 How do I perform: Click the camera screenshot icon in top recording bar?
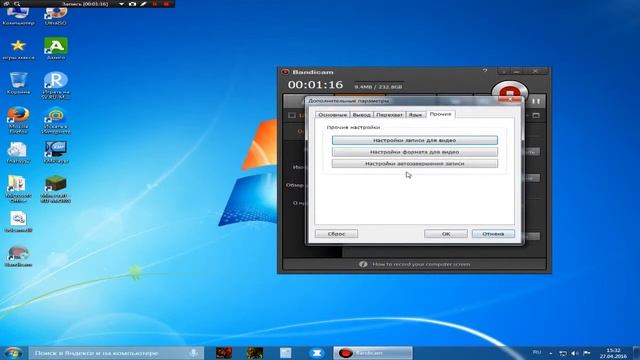[x=132, y=4]
